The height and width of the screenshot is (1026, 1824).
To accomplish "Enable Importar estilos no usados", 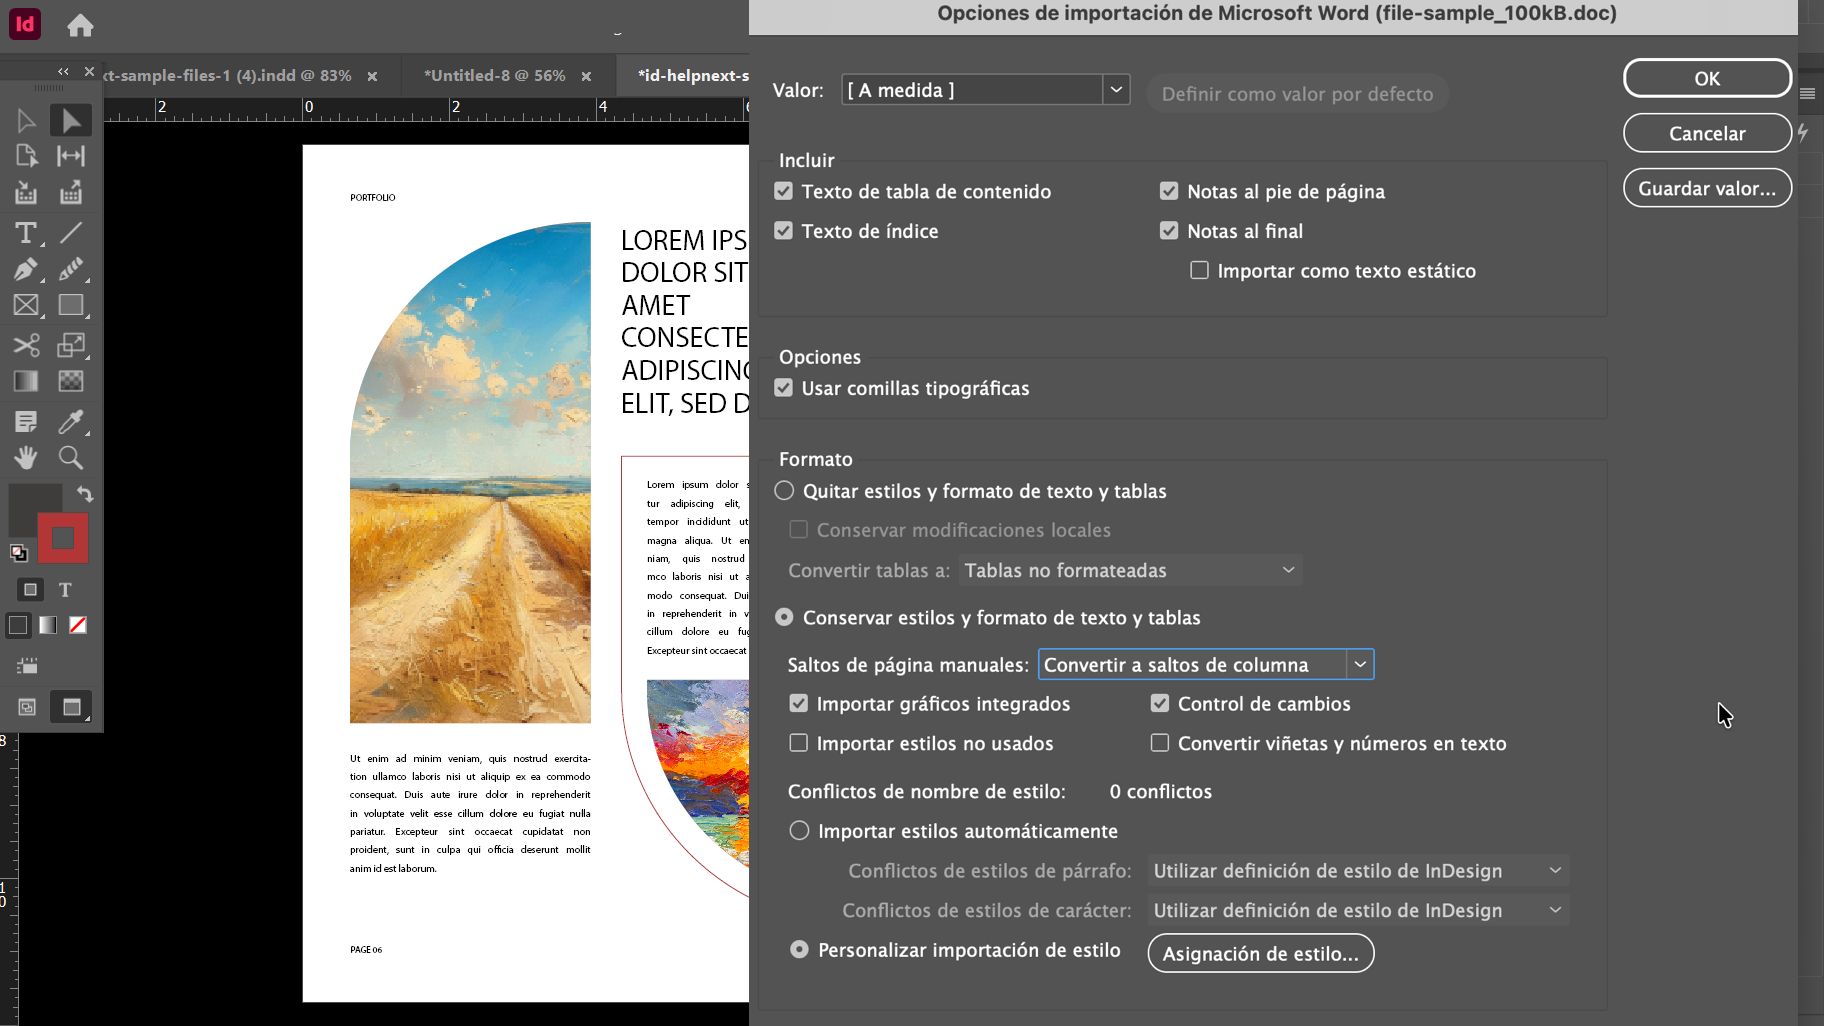I will coord(798,743).
